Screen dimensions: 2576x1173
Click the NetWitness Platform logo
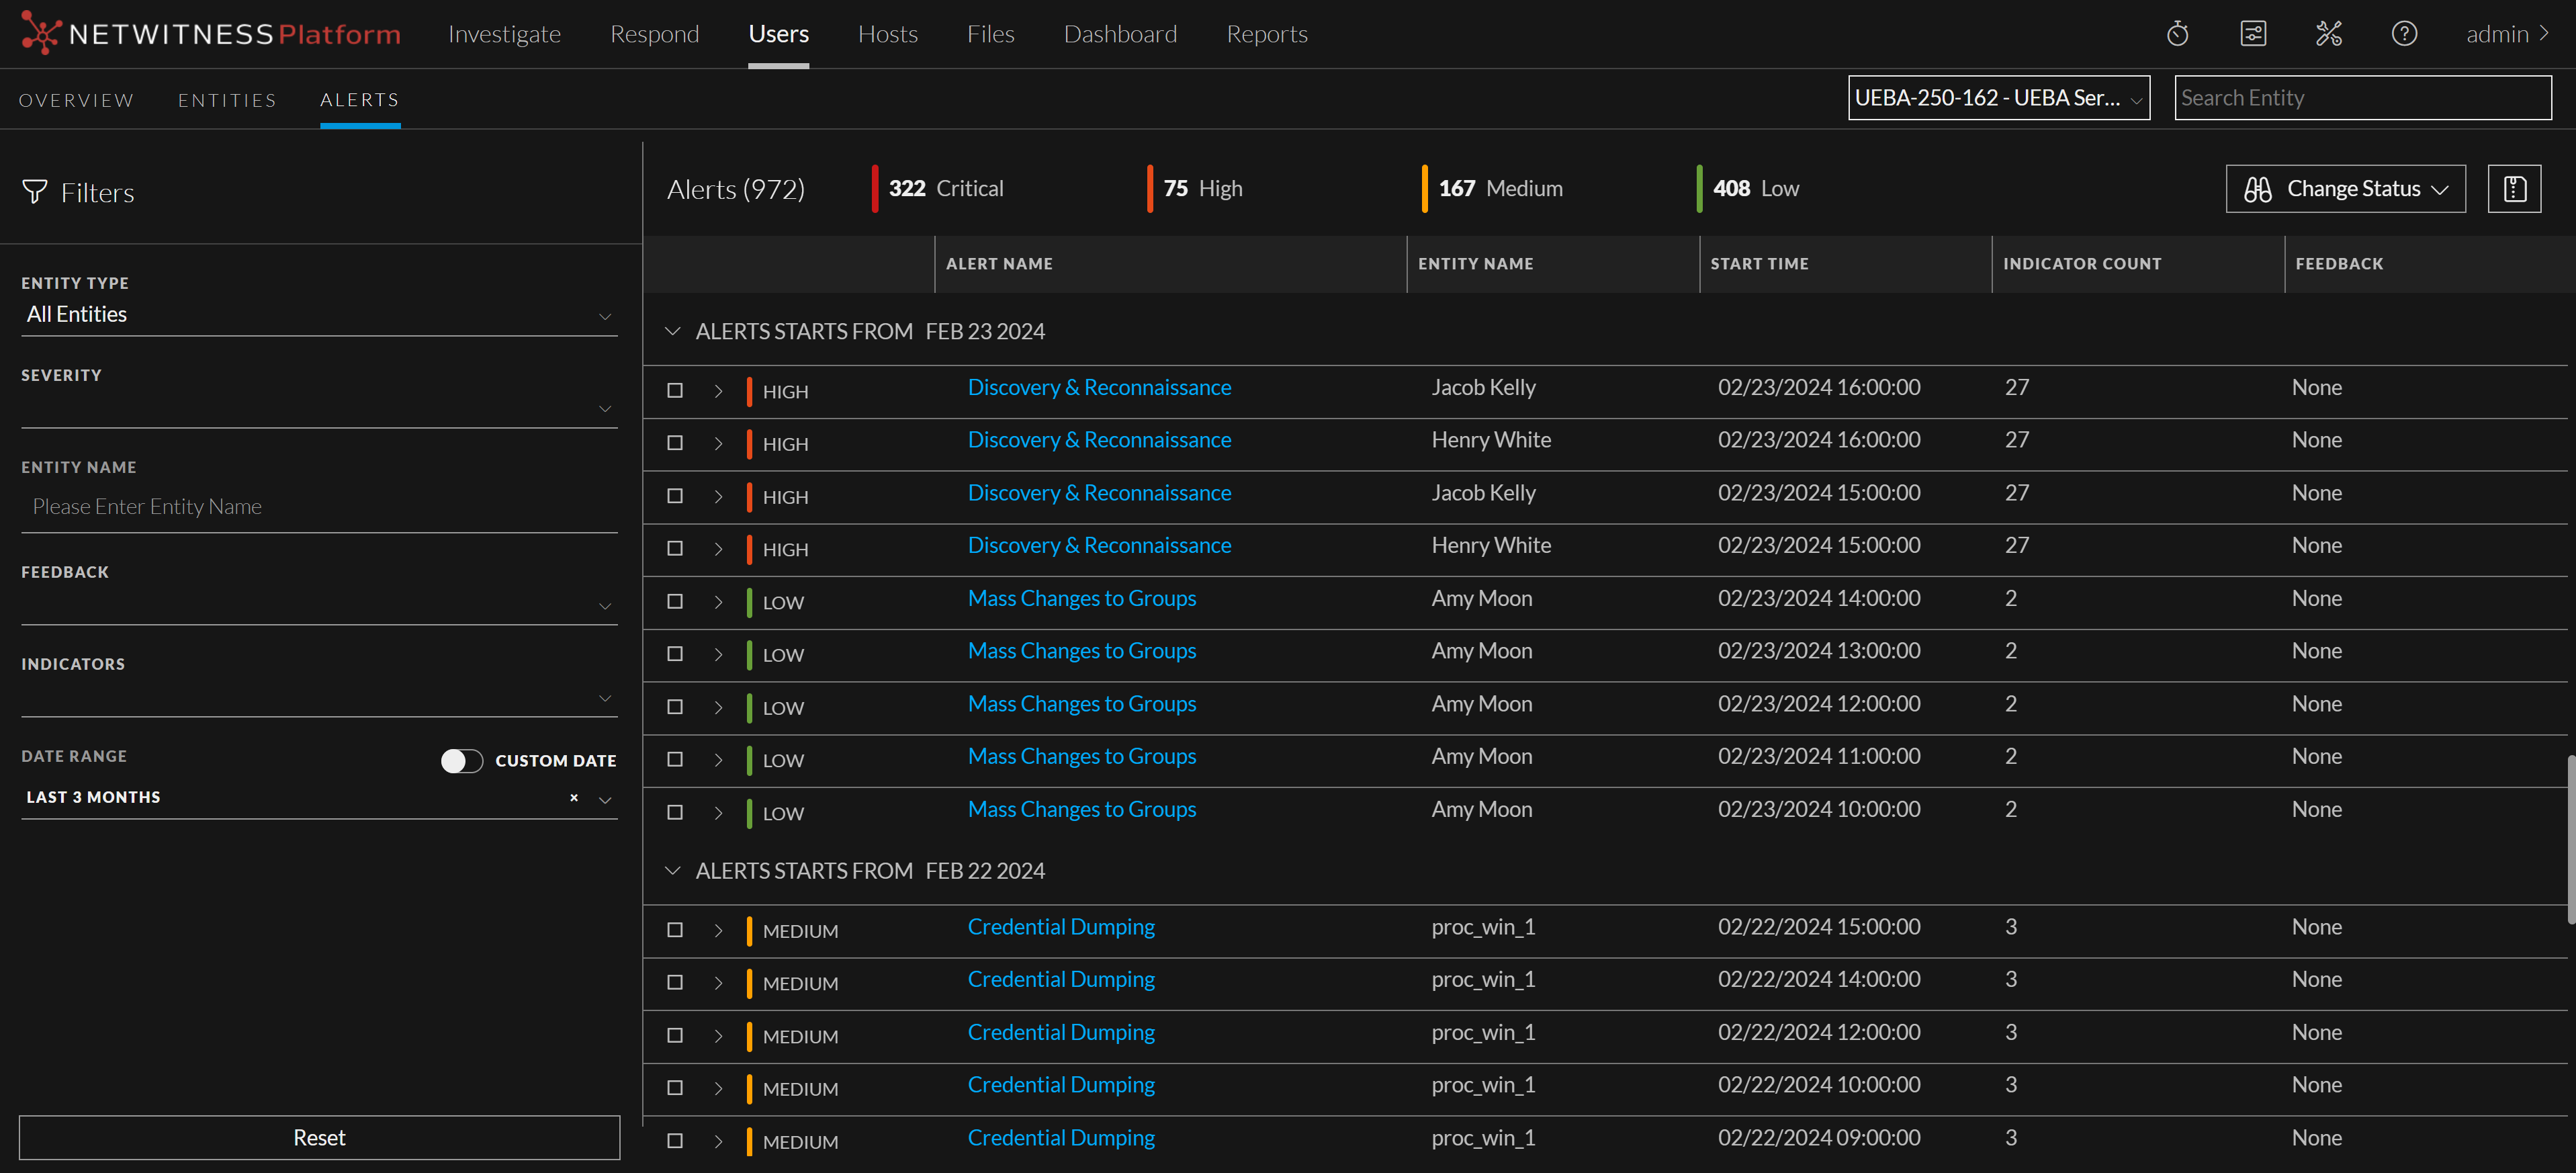click(x=211, y=34)
